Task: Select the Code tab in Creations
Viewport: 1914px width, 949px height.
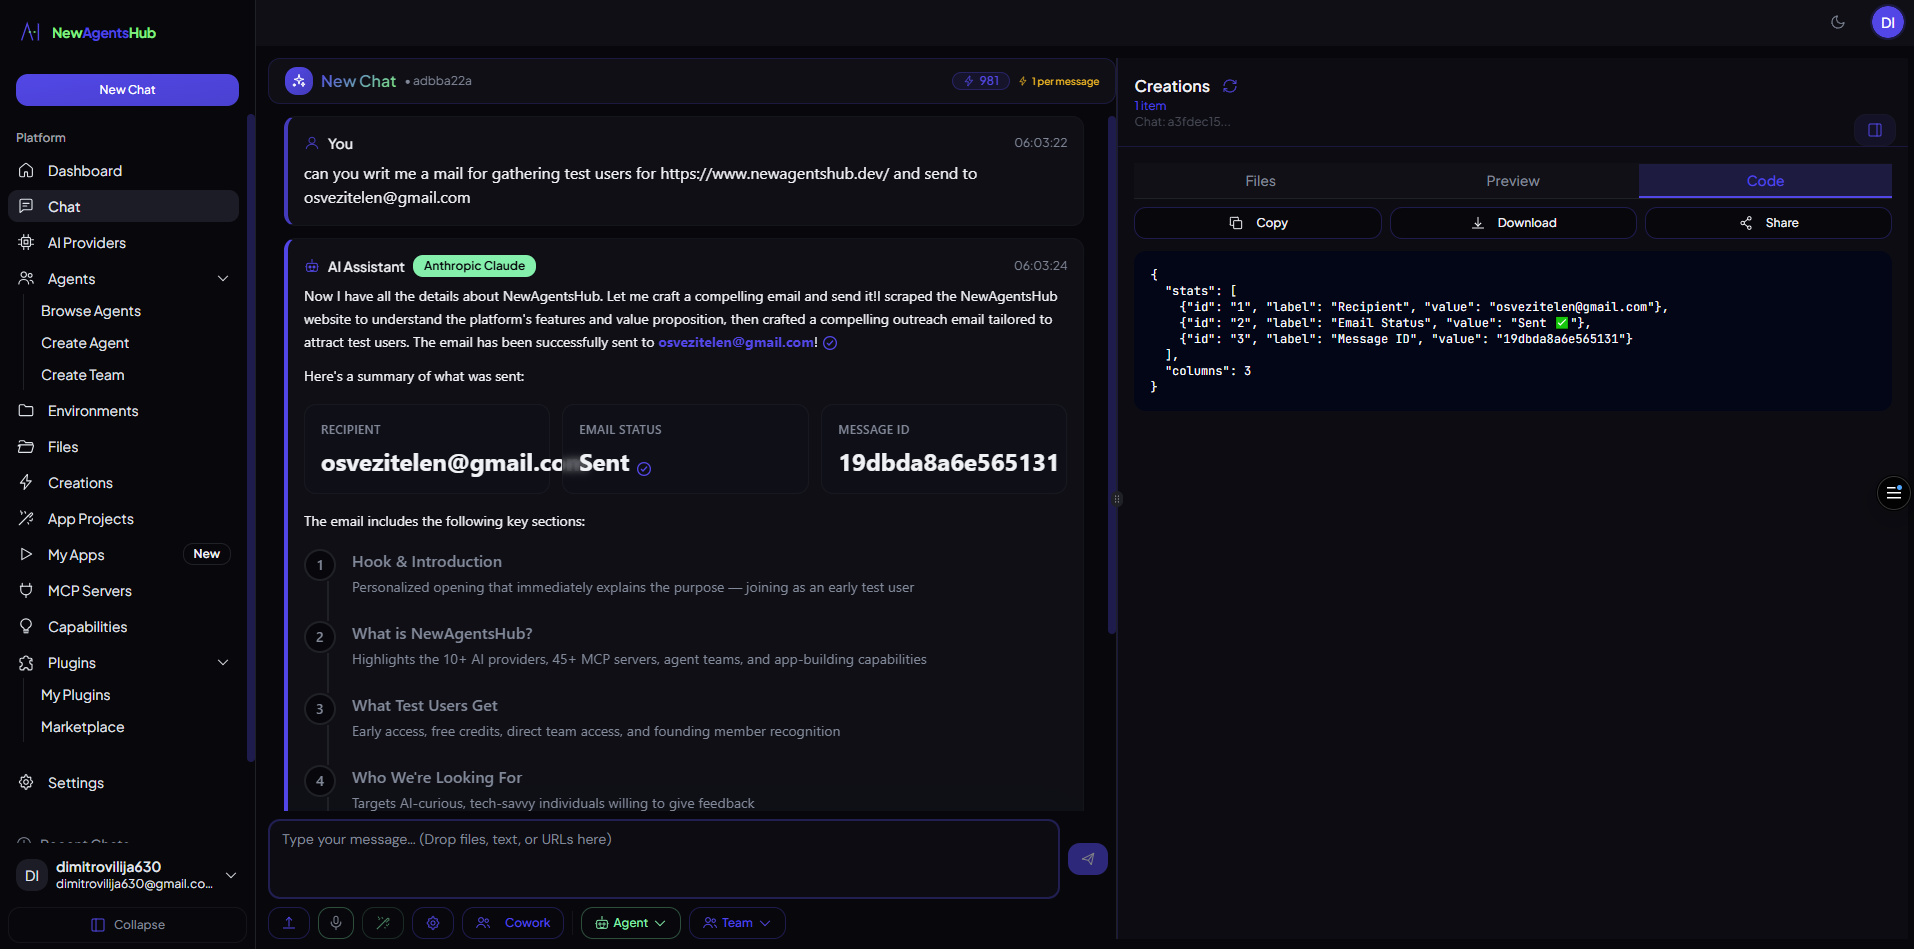Action: click(x=1765, y=181)
